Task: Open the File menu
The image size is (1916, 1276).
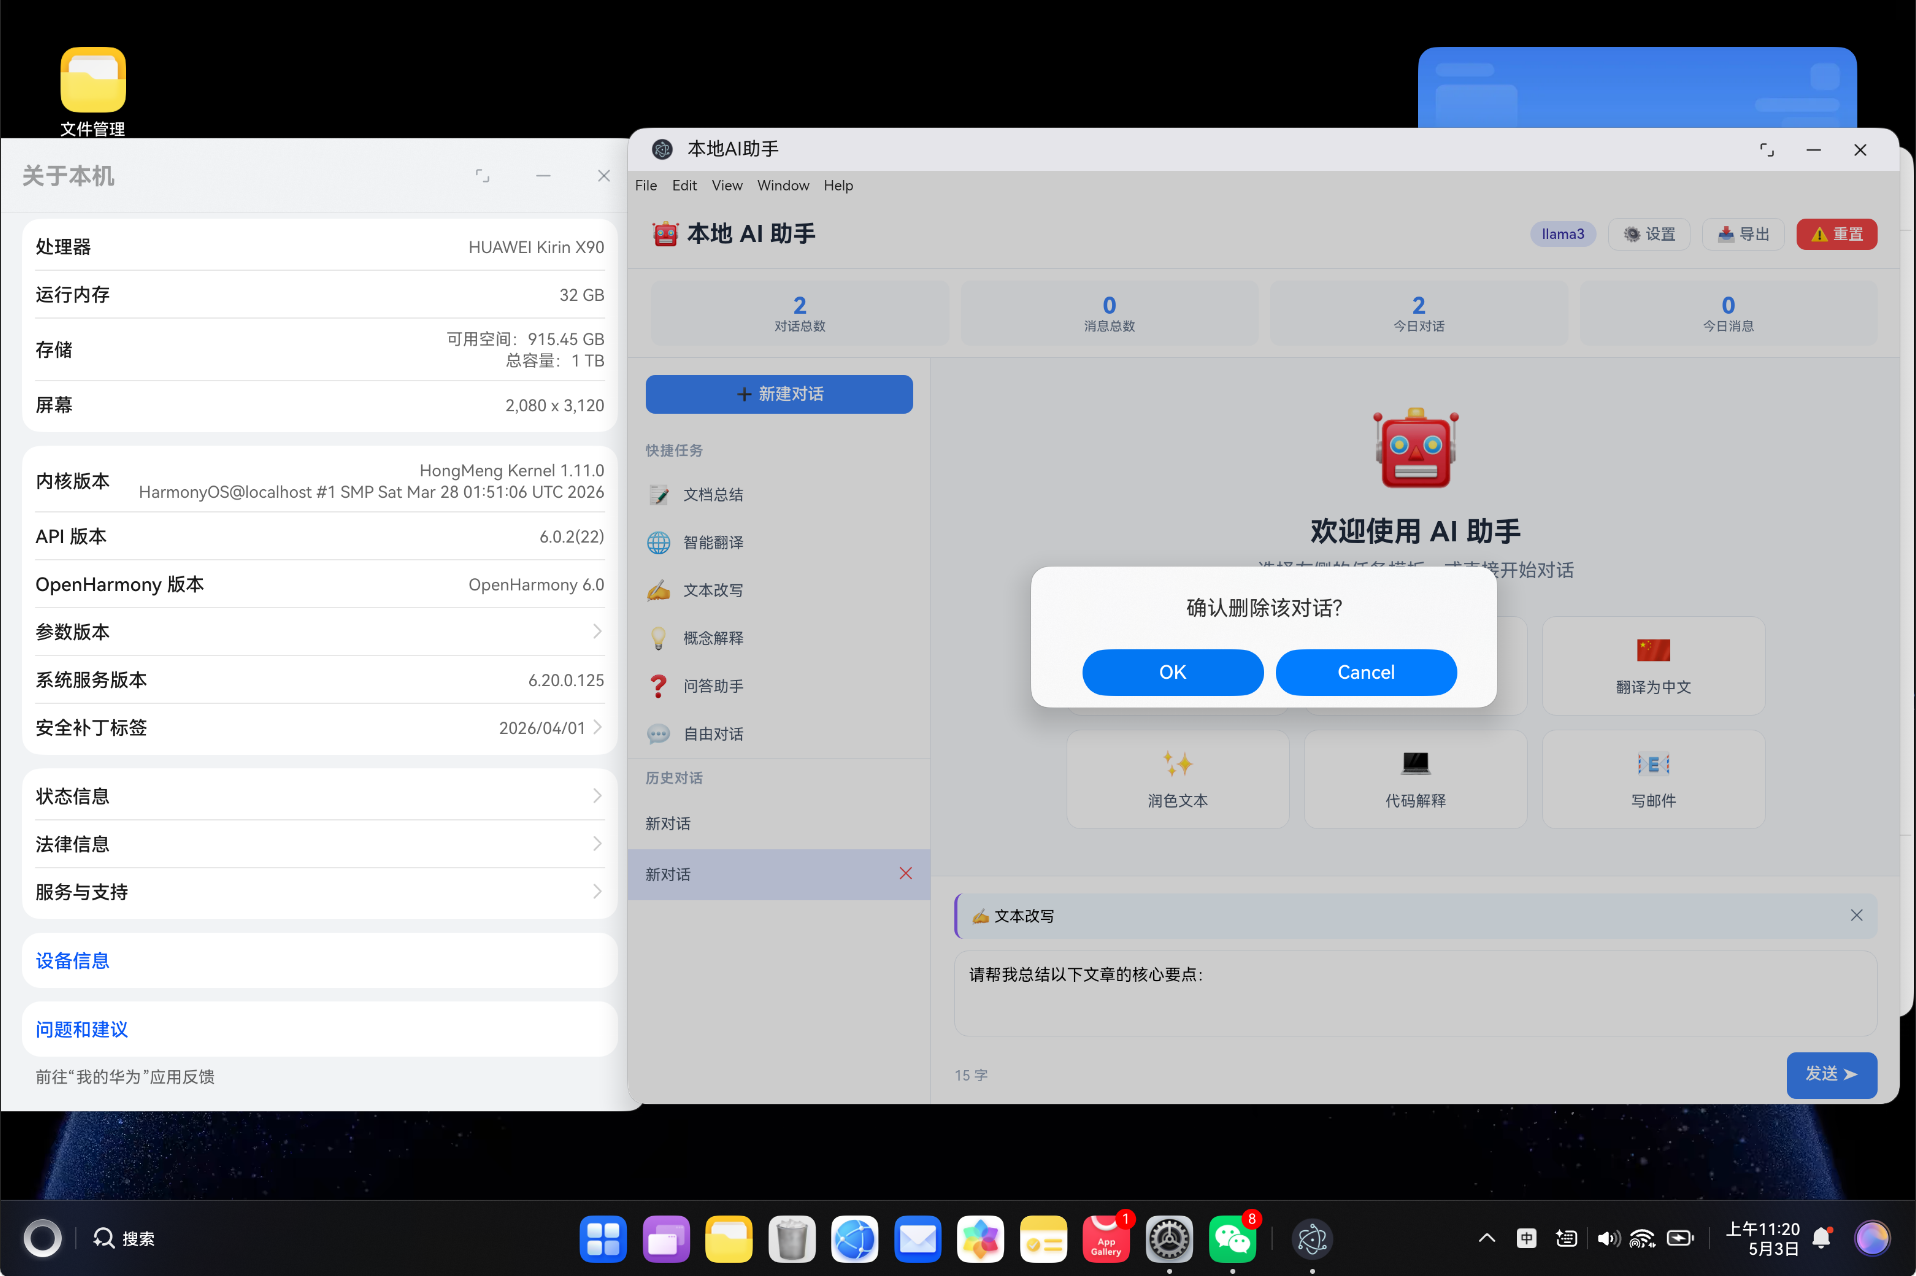Action: tap(646, 185)
